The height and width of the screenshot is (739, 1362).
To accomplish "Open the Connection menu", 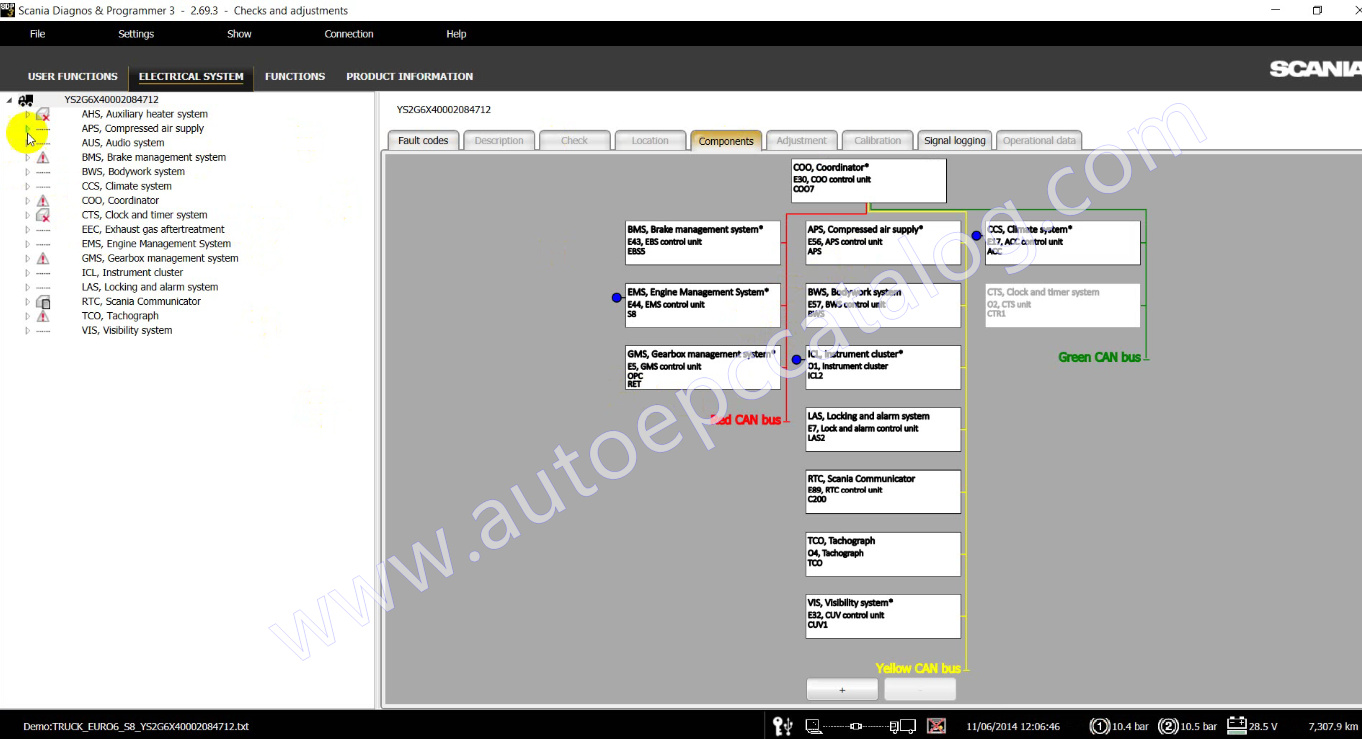I will [x=348, y=34].
